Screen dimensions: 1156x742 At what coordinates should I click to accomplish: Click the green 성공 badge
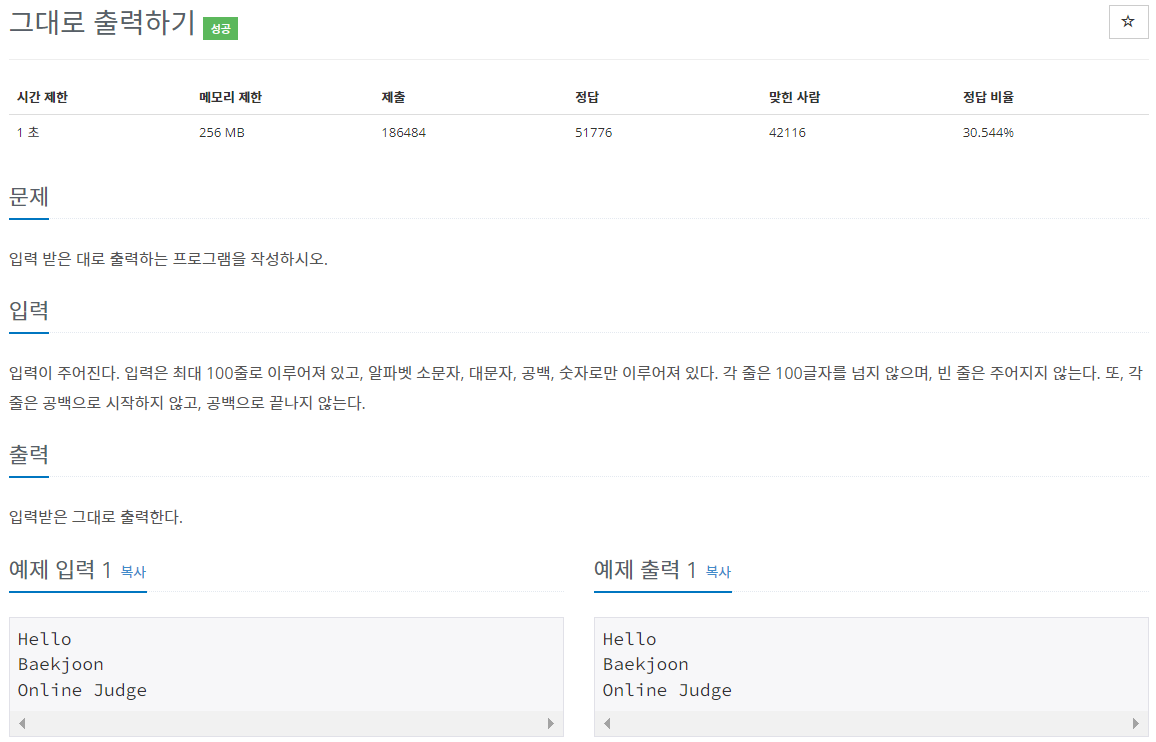click(219, 29)
